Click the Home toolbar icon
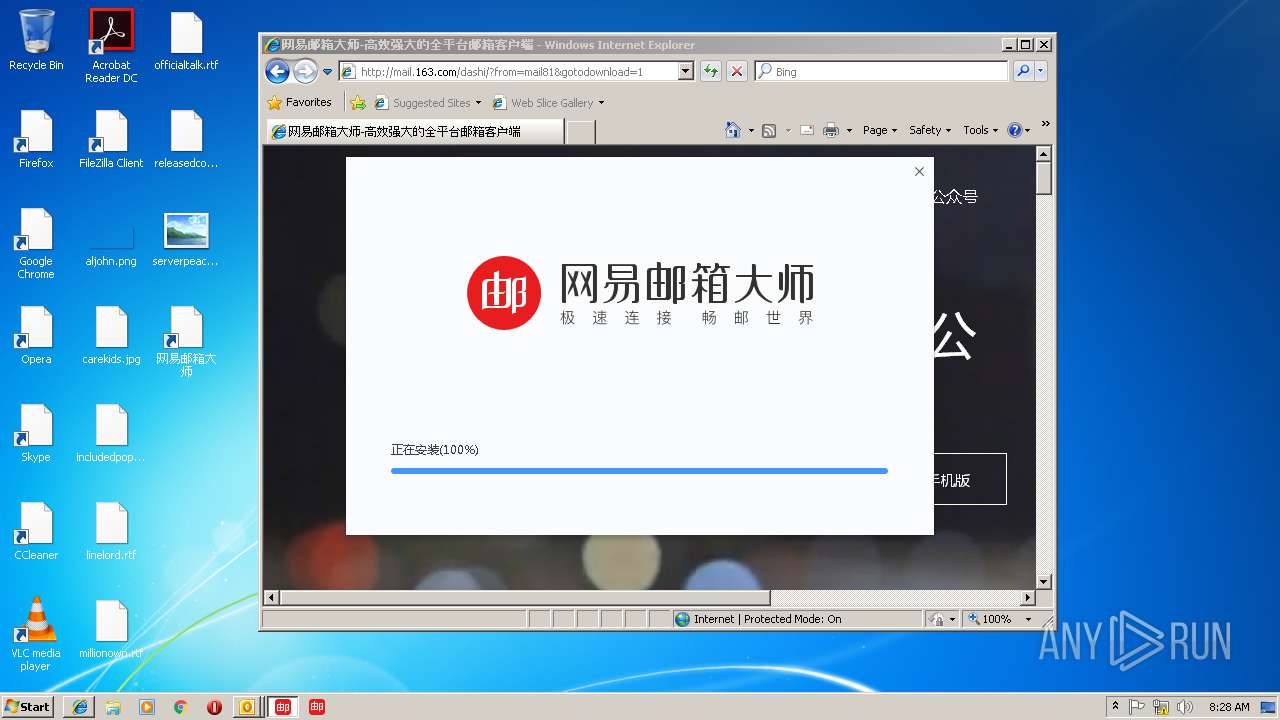Screen dimensions: 1280x720 tap(733, 130)
